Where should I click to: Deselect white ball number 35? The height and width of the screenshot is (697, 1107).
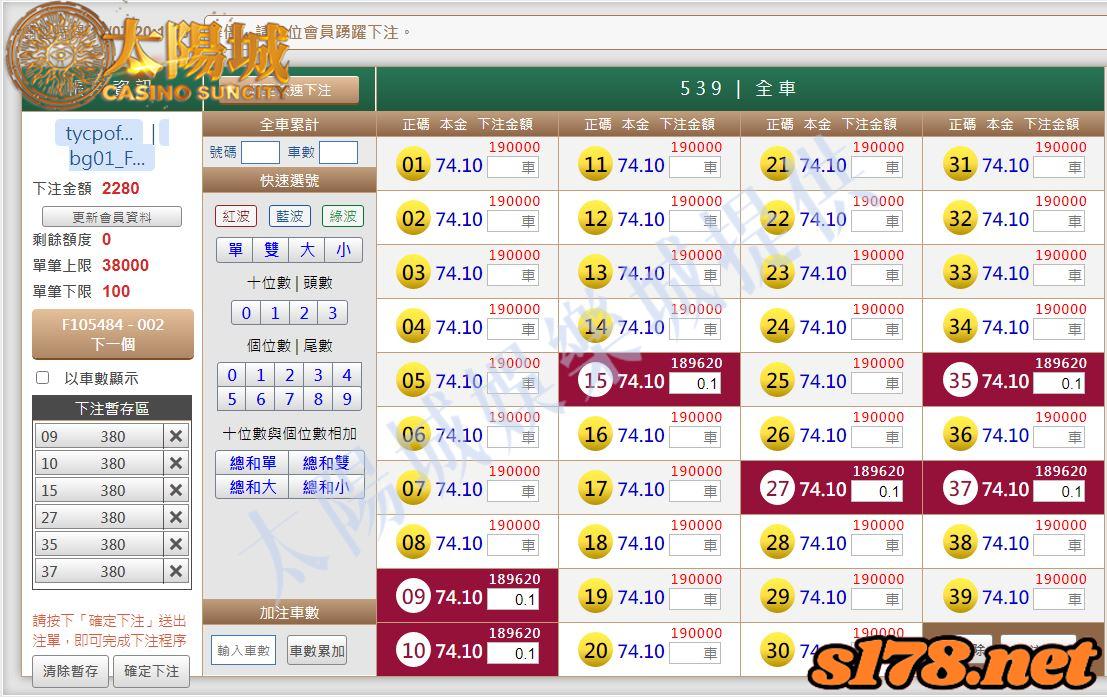(x=959, y=381)
